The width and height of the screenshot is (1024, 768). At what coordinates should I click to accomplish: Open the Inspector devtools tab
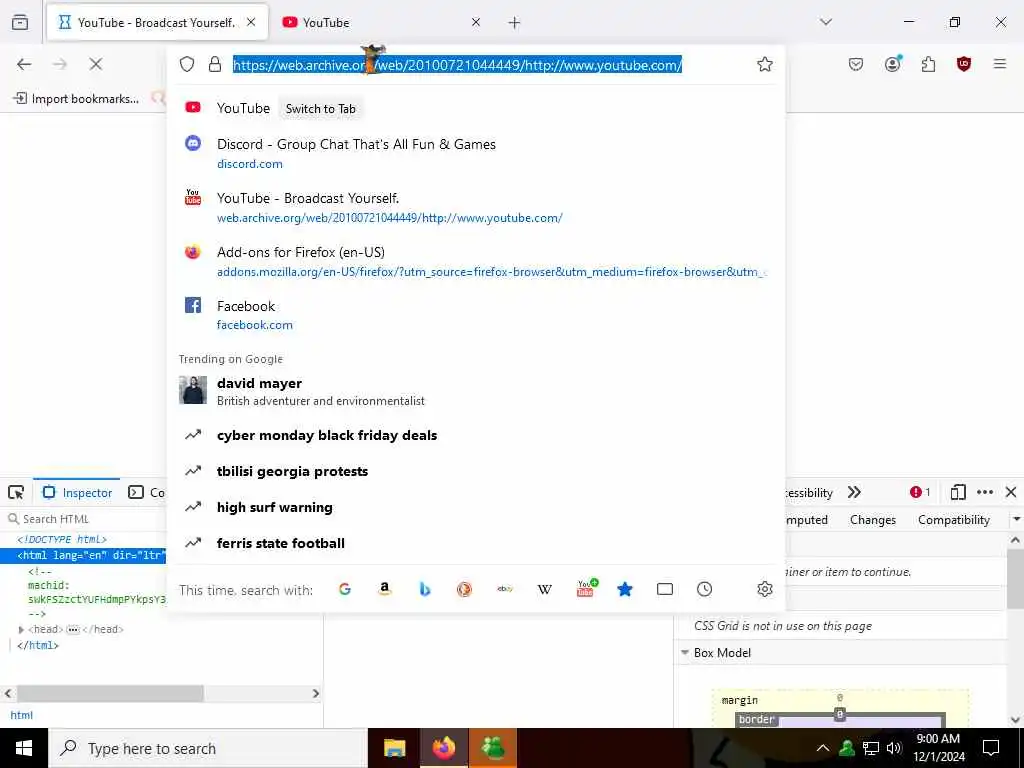click(77, 492)
